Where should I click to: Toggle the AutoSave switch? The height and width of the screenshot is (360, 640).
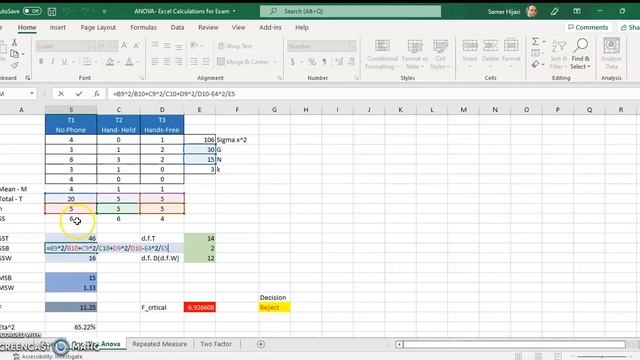tap(32, 11)
